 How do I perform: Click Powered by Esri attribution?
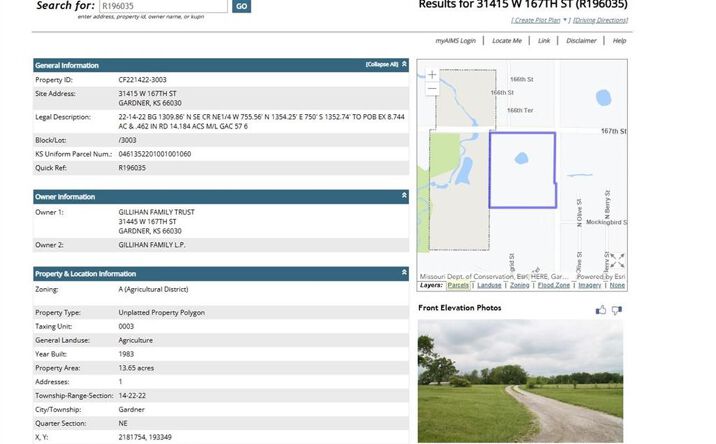point(601,276)
